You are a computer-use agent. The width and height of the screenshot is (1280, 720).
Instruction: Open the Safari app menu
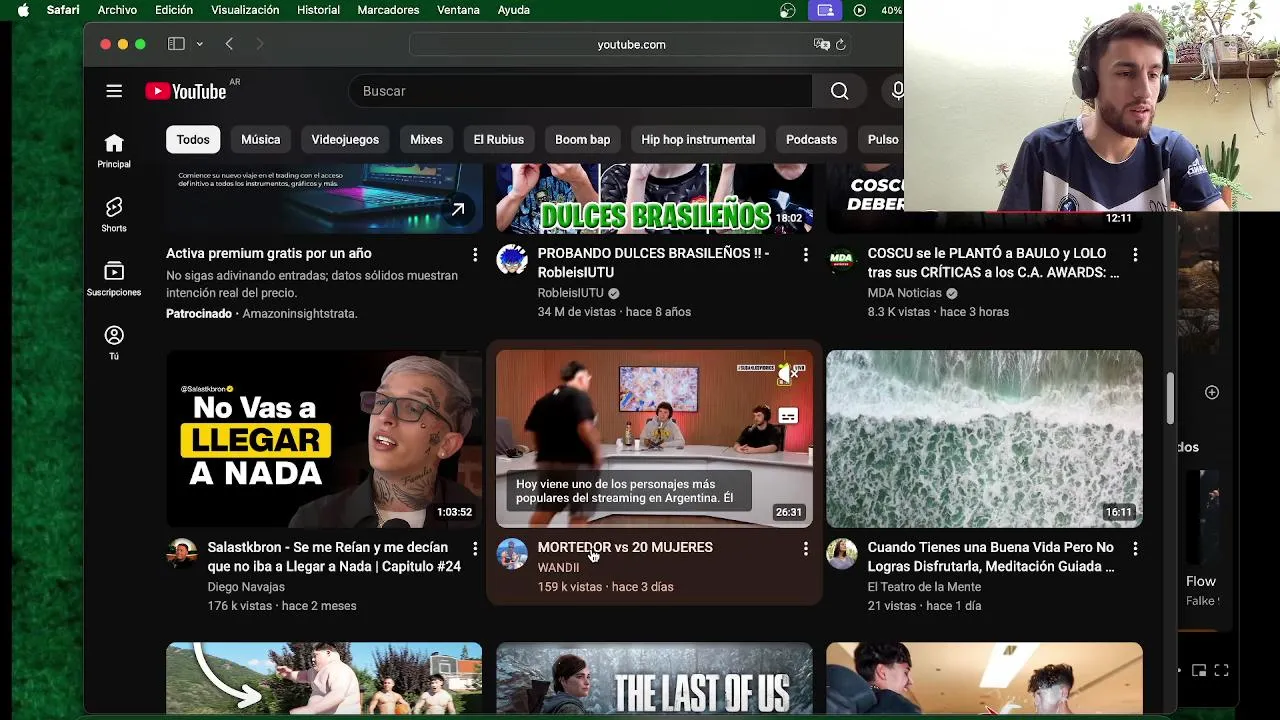(x=63, y=10)
